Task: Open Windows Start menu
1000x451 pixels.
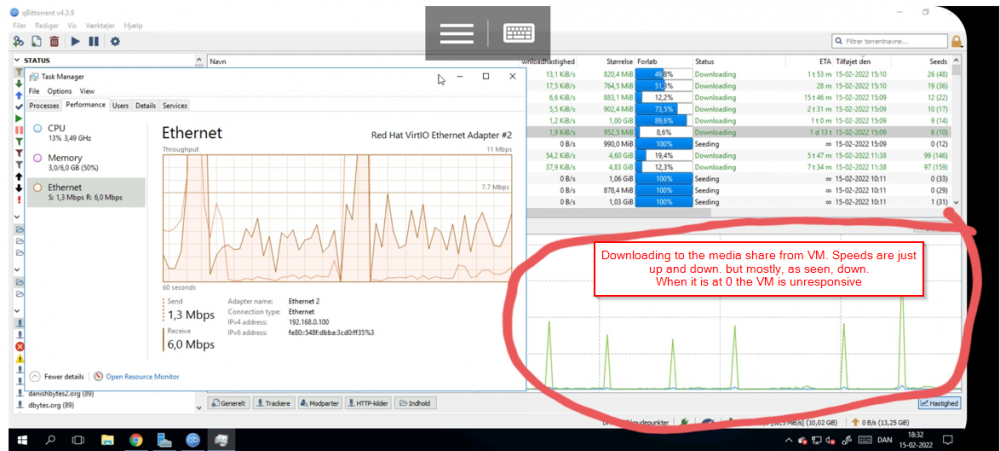Action: pos(22,440)
